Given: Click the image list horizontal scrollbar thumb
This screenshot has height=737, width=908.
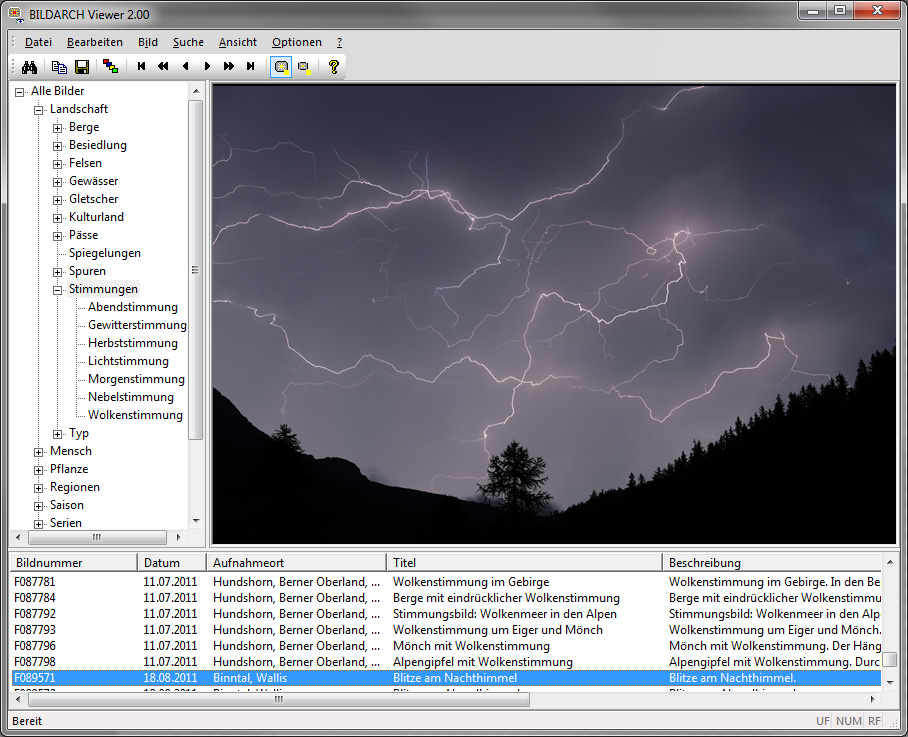Looking at the screenshot, I should pyautogui.click(x=279, y=699).
